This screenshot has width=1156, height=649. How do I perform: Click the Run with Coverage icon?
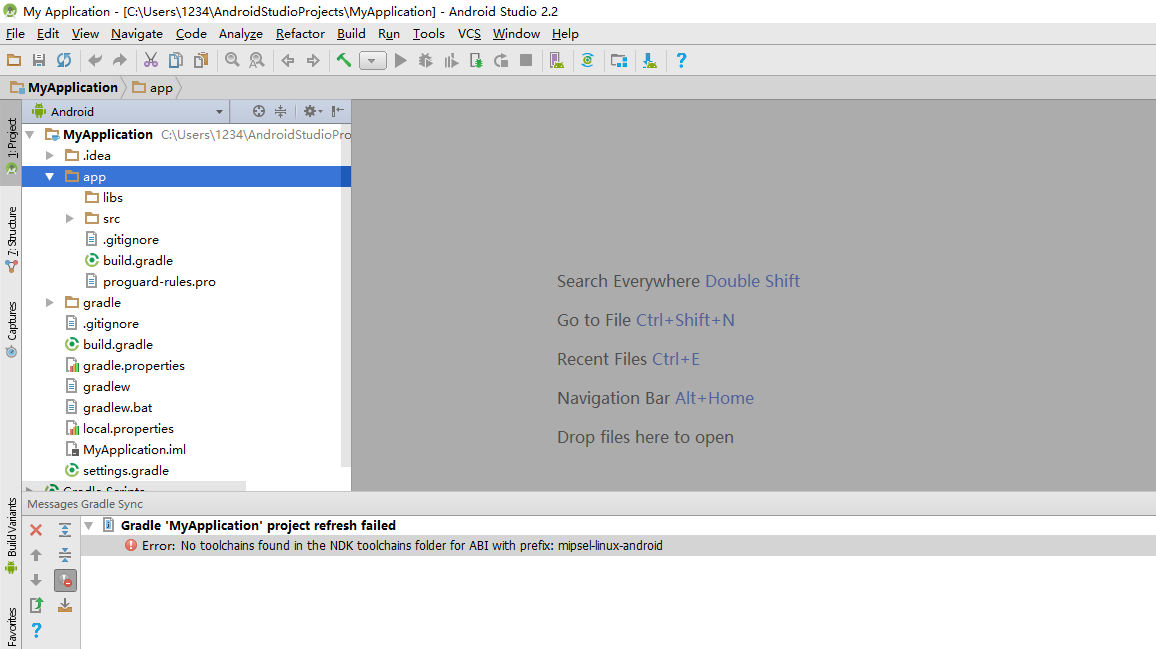(450, 60)
